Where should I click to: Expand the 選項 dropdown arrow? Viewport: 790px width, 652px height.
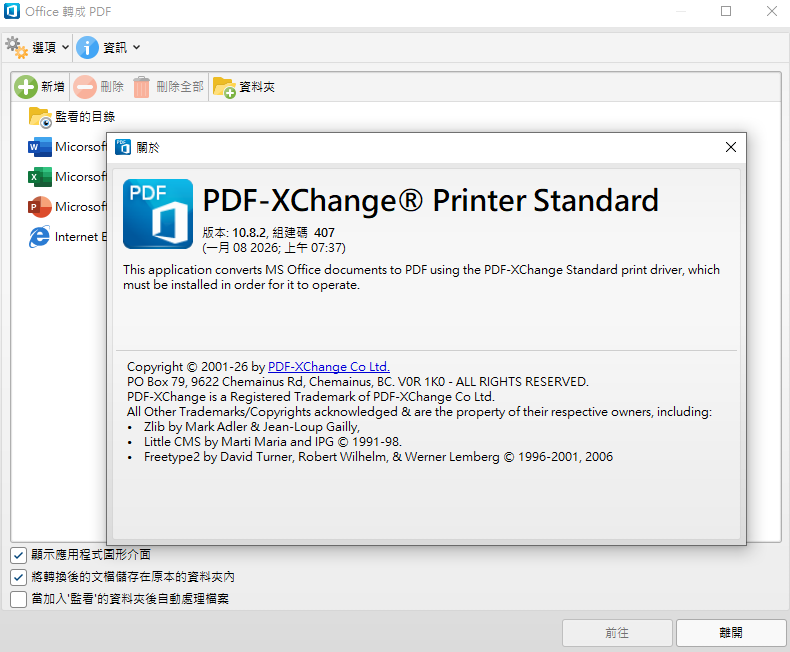click(65, 47)
